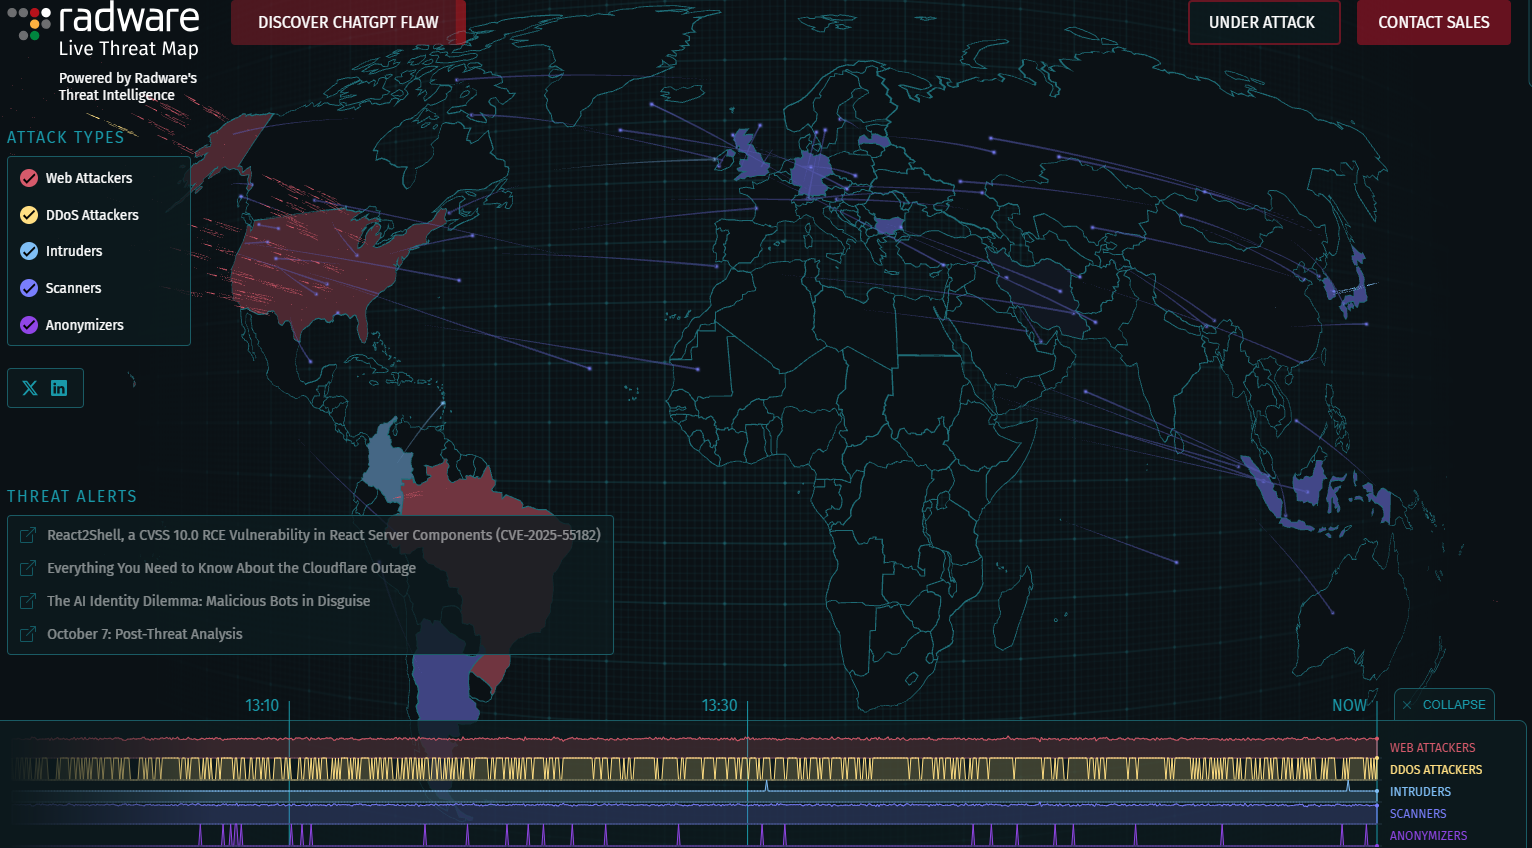Toggle the Intruders checkbox
The image size is (1532, 848).
[x=27, y=251]
